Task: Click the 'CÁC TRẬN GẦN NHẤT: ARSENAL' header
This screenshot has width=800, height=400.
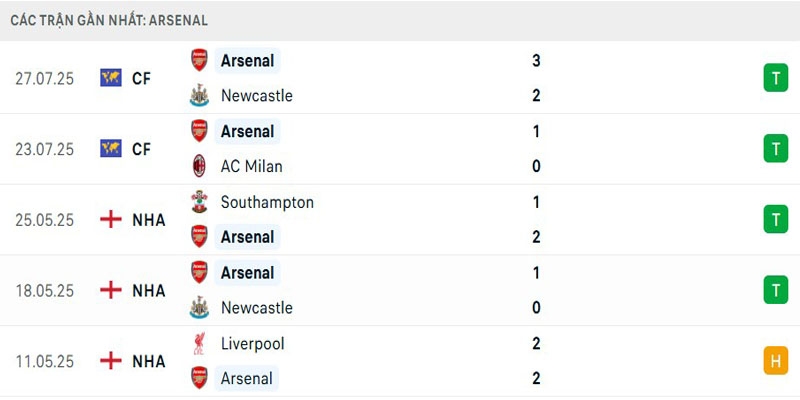Action: [110, 20]
